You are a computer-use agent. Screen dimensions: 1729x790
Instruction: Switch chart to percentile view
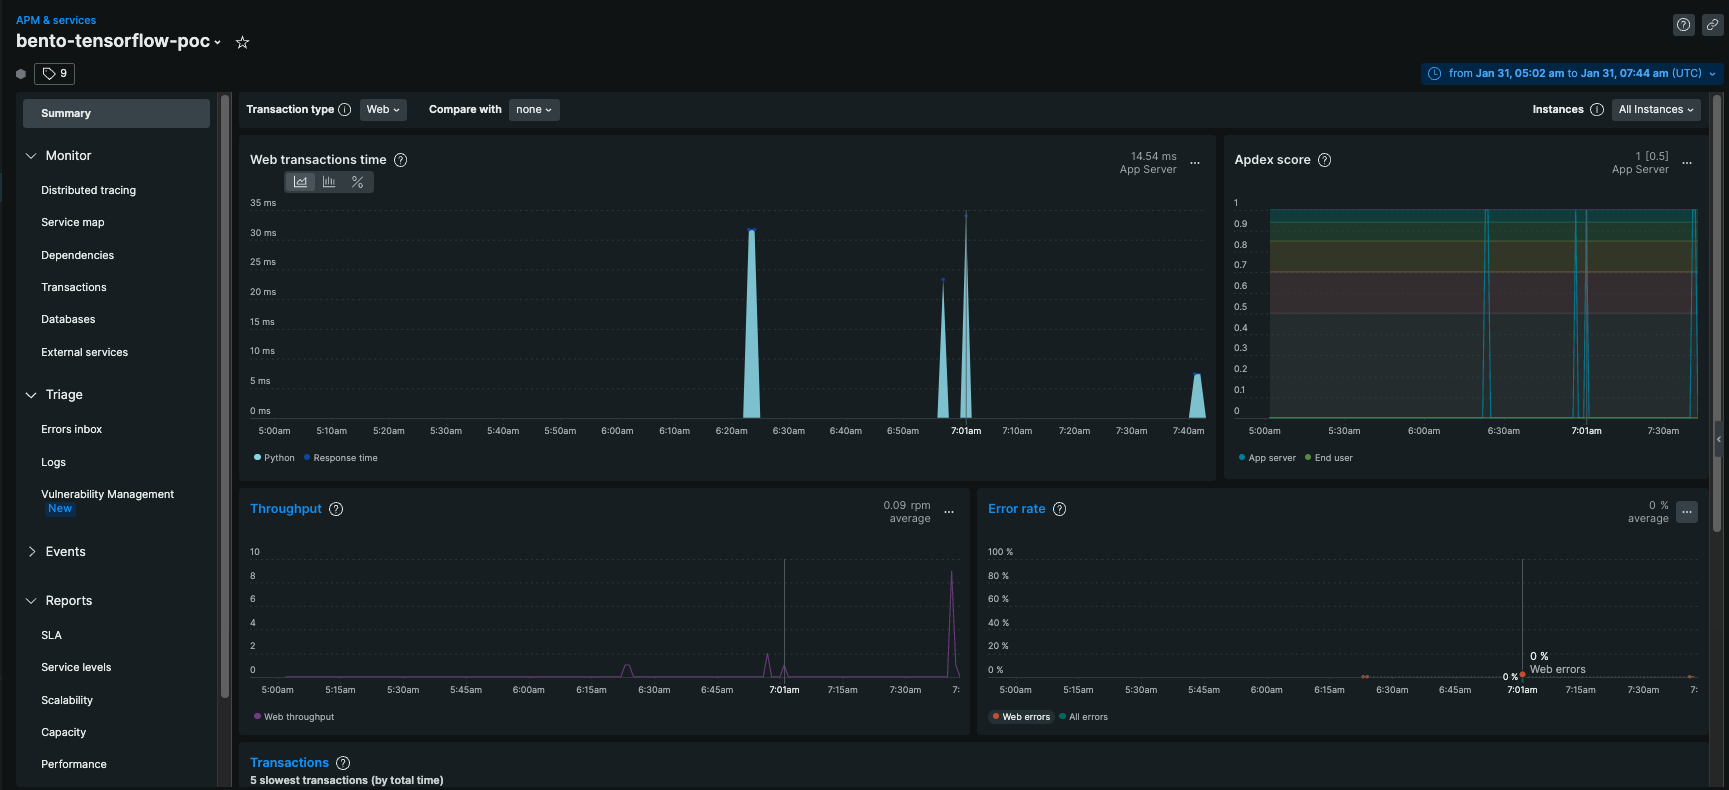coord(357,182)
